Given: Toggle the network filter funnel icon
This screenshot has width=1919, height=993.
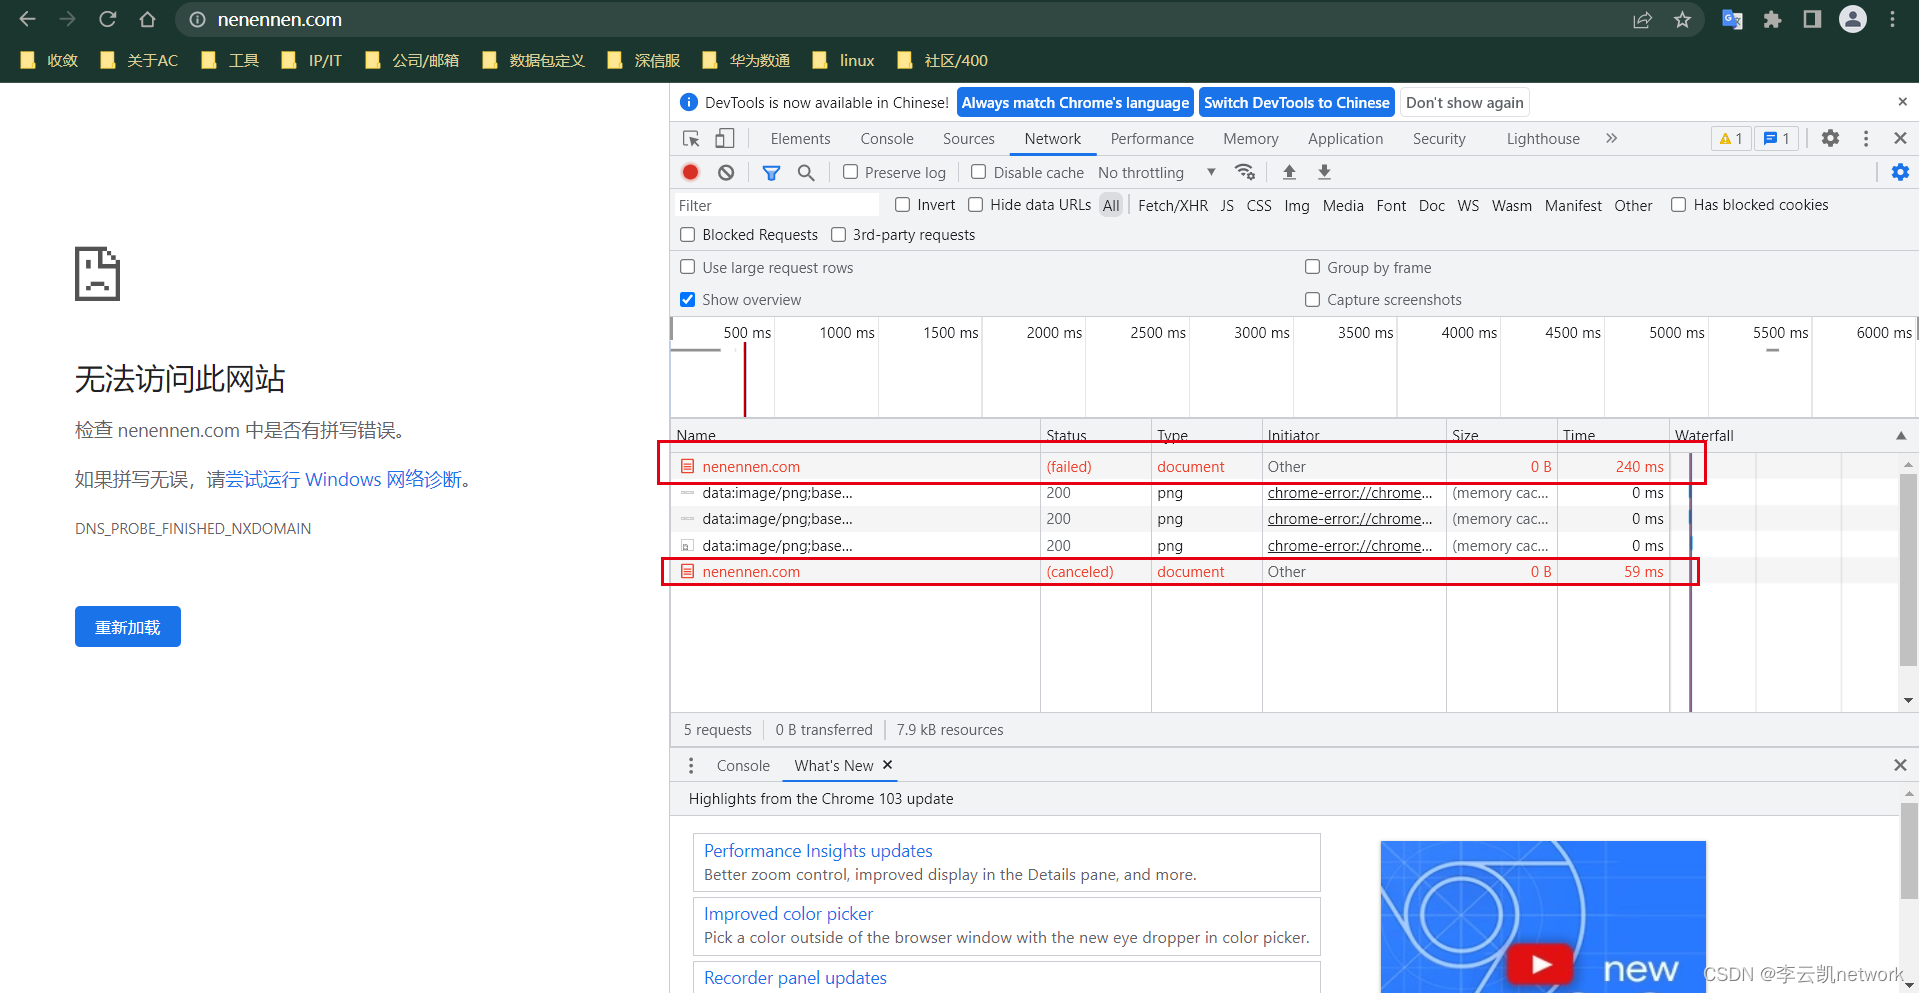Looking at the screenshot, I should (x=771, y=173).
